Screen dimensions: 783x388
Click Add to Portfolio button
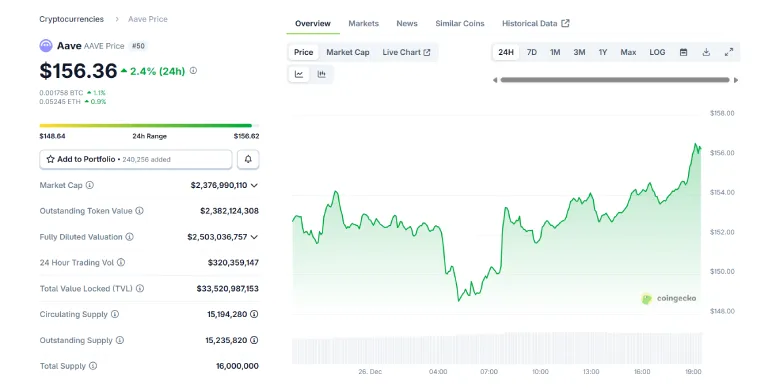136,159
